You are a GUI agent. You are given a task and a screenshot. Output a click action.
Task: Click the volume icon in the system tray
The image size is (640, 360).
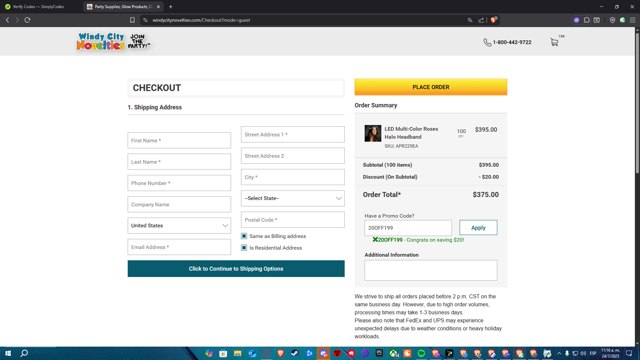[583, 353]
